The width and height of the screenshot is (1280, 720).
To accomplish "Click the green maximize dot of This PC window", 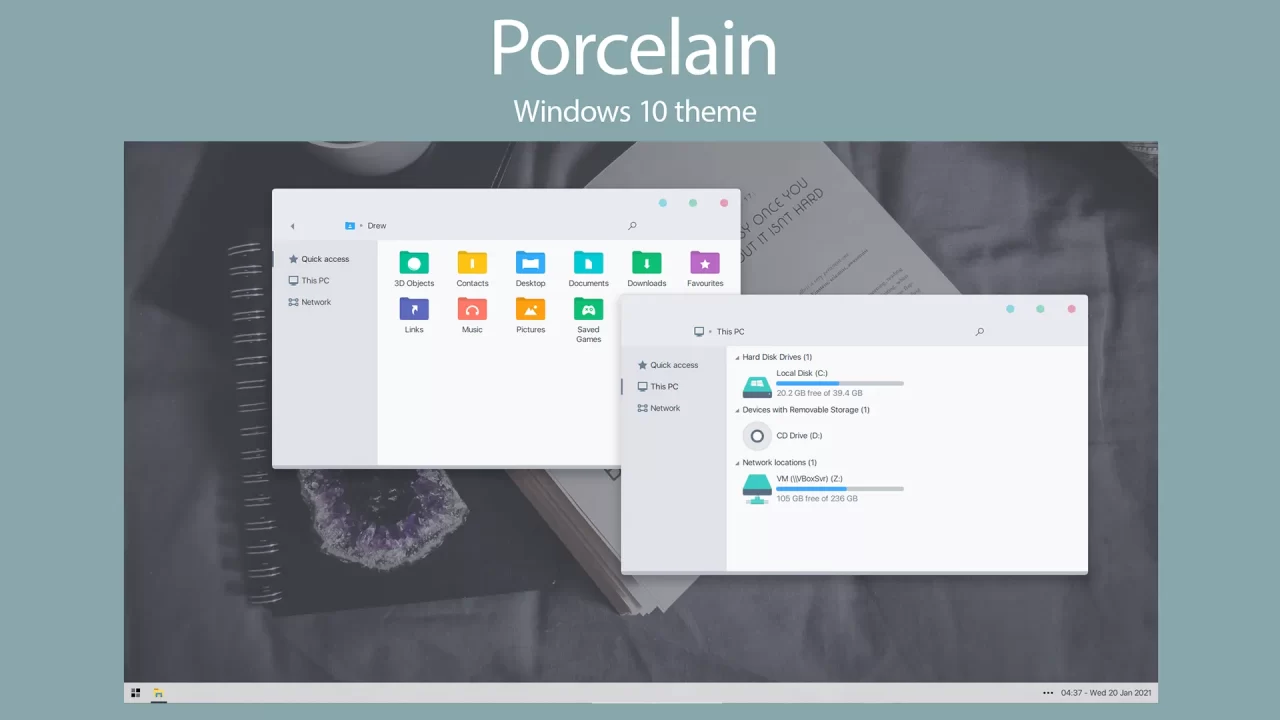I will (1040, 309).
